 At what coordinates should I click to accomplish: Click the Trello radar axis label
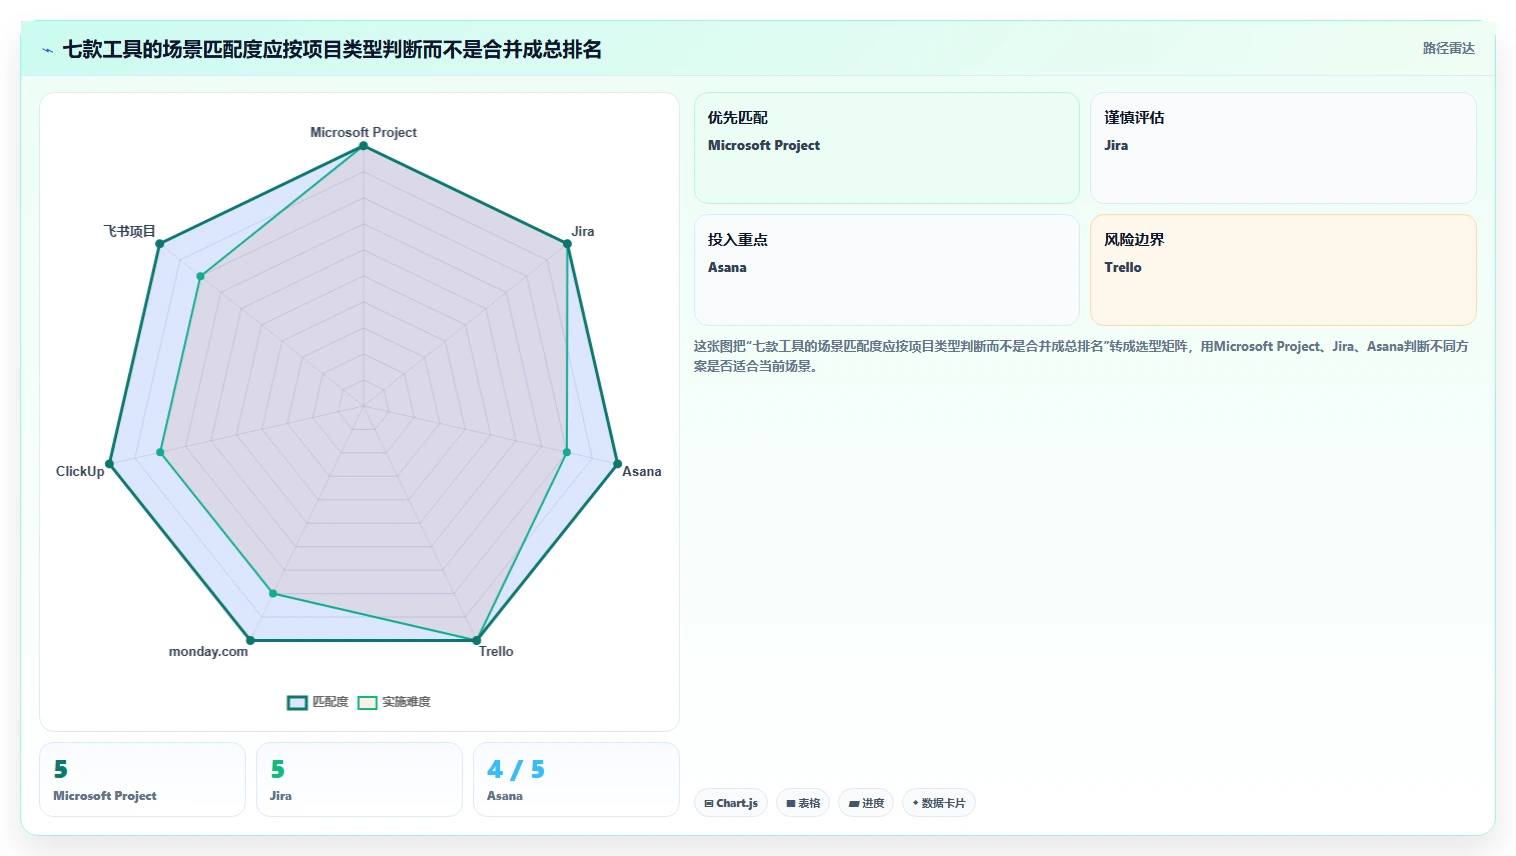pyautogui.click(x=496, y=651)
